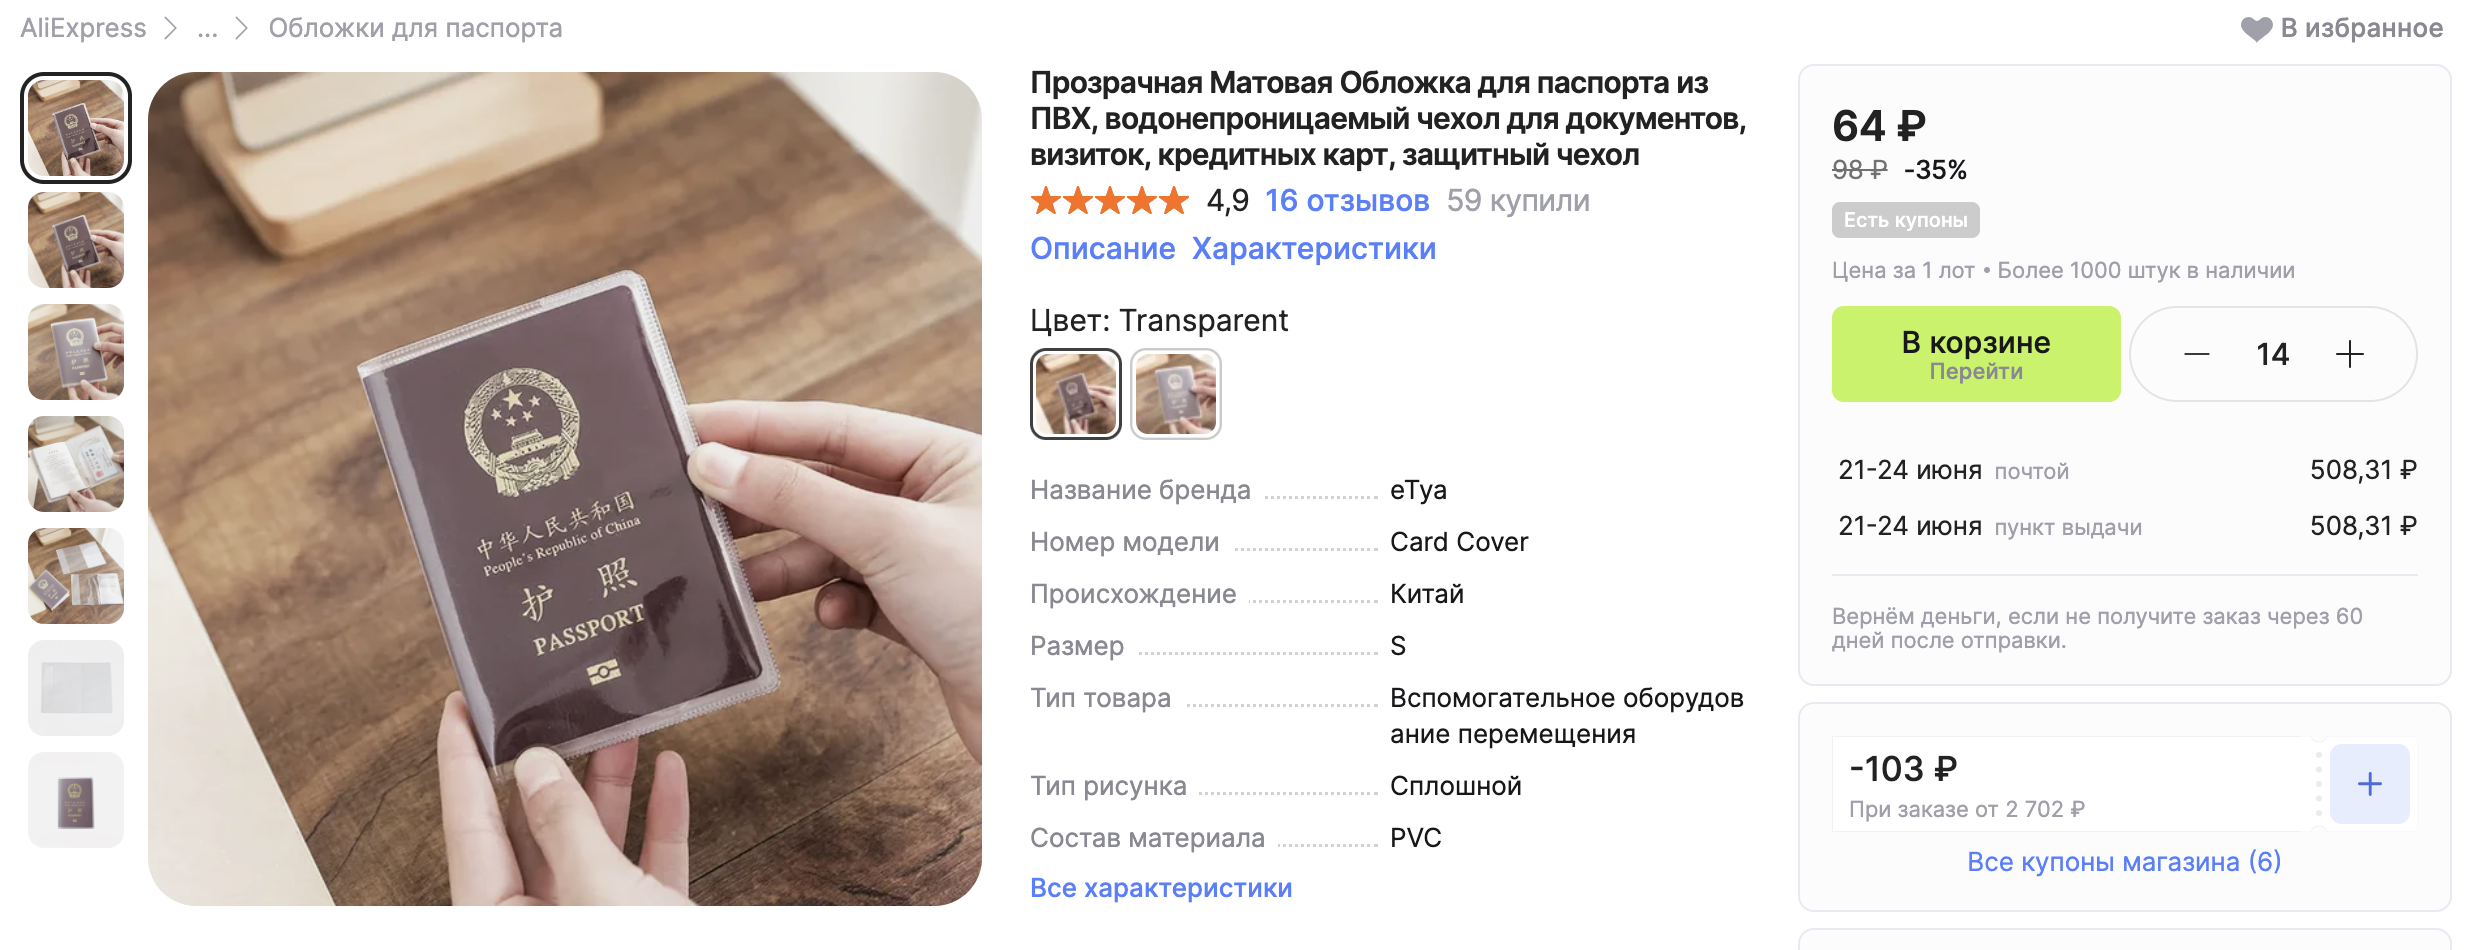2480x950 pixels.
Task: Select the empty clear cover thumbnail
Action: pos(76,688)
